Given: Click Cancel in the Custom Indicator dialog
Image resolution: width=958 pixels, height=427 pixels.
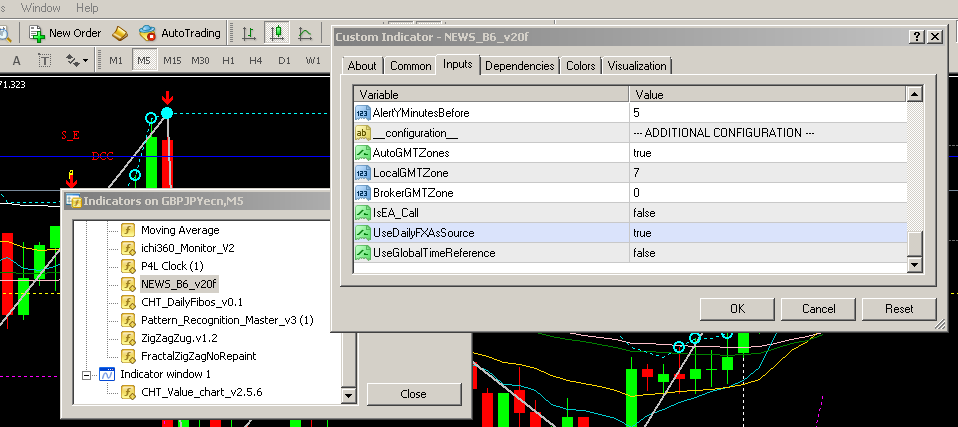Looking at the screenshot, I should click(819, 309).
